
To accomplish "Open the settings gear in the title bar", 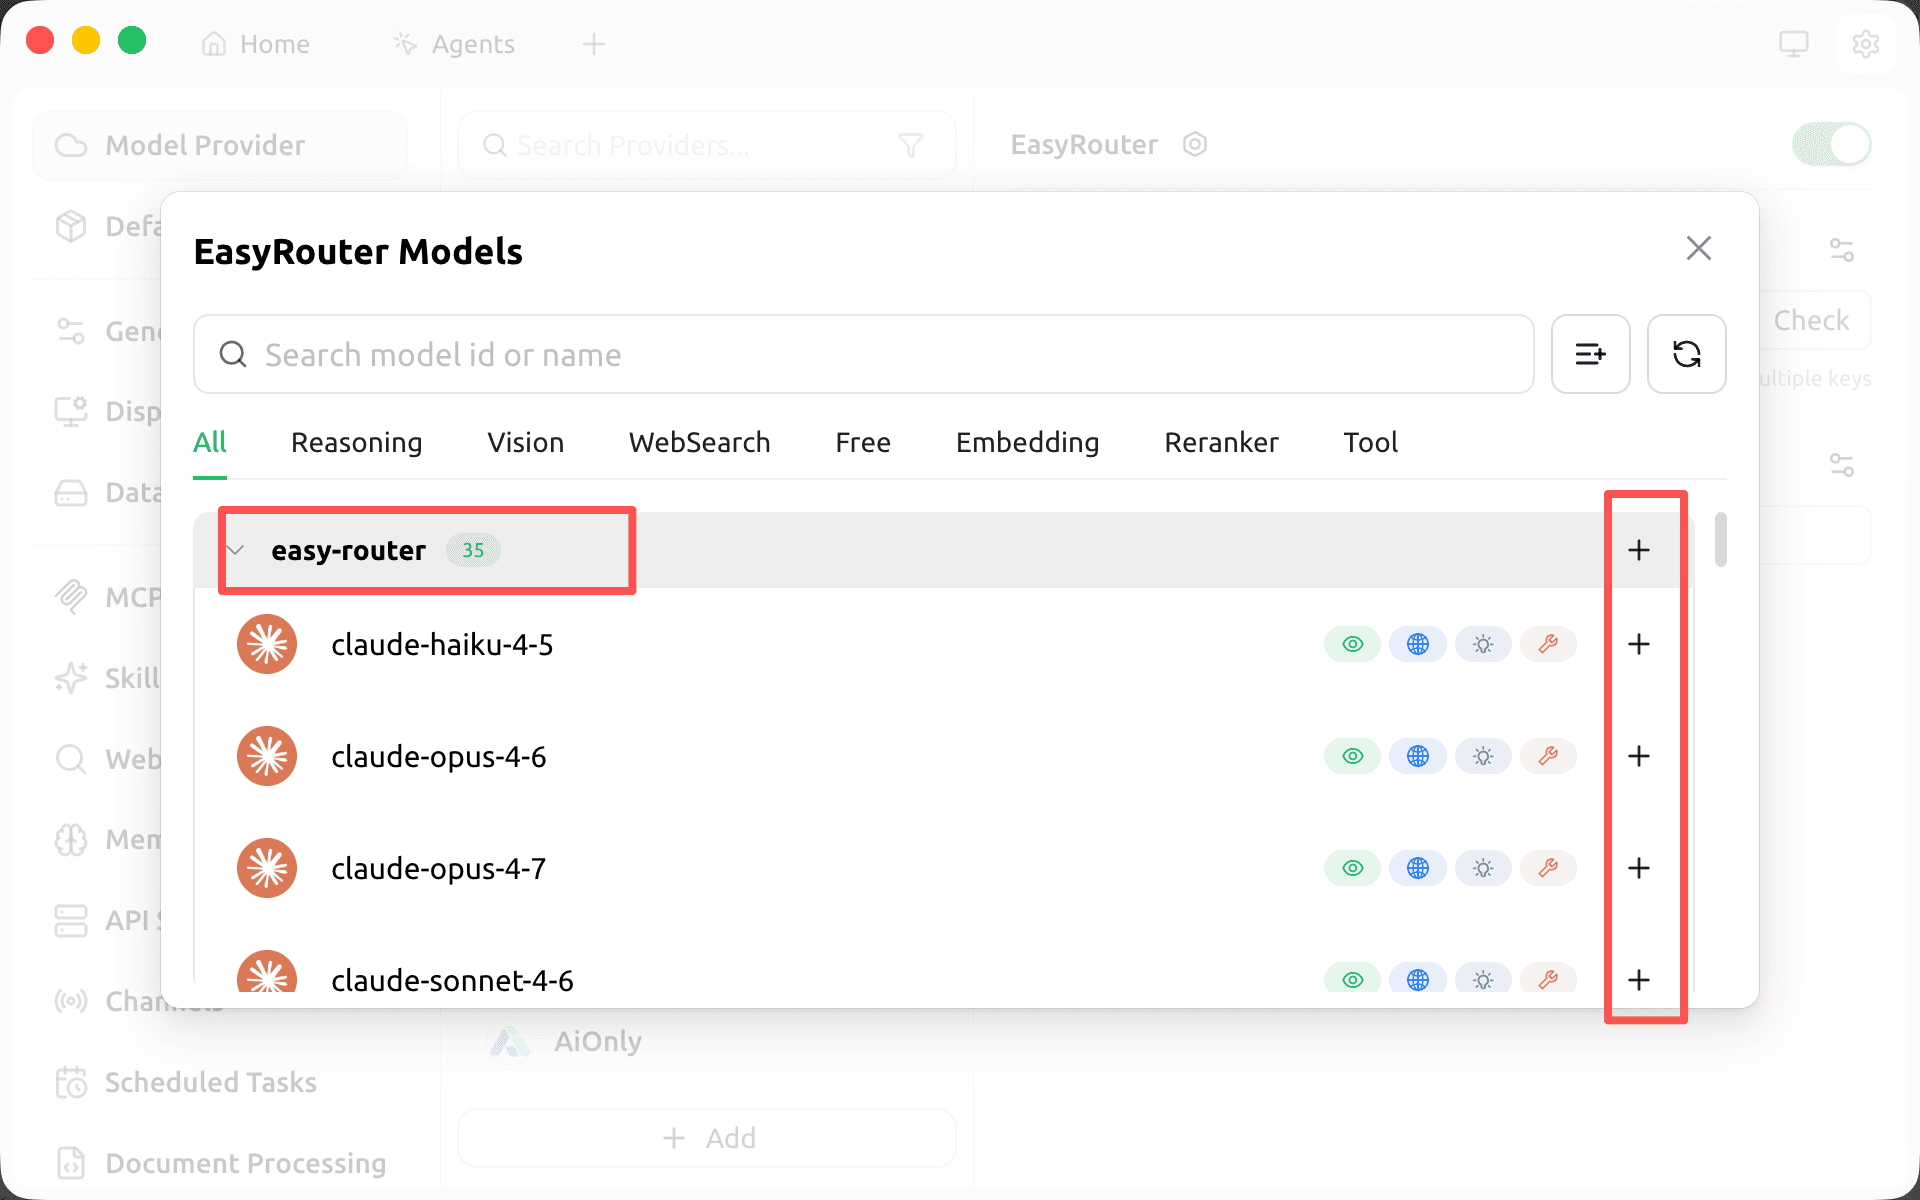I will (1865, 44).
